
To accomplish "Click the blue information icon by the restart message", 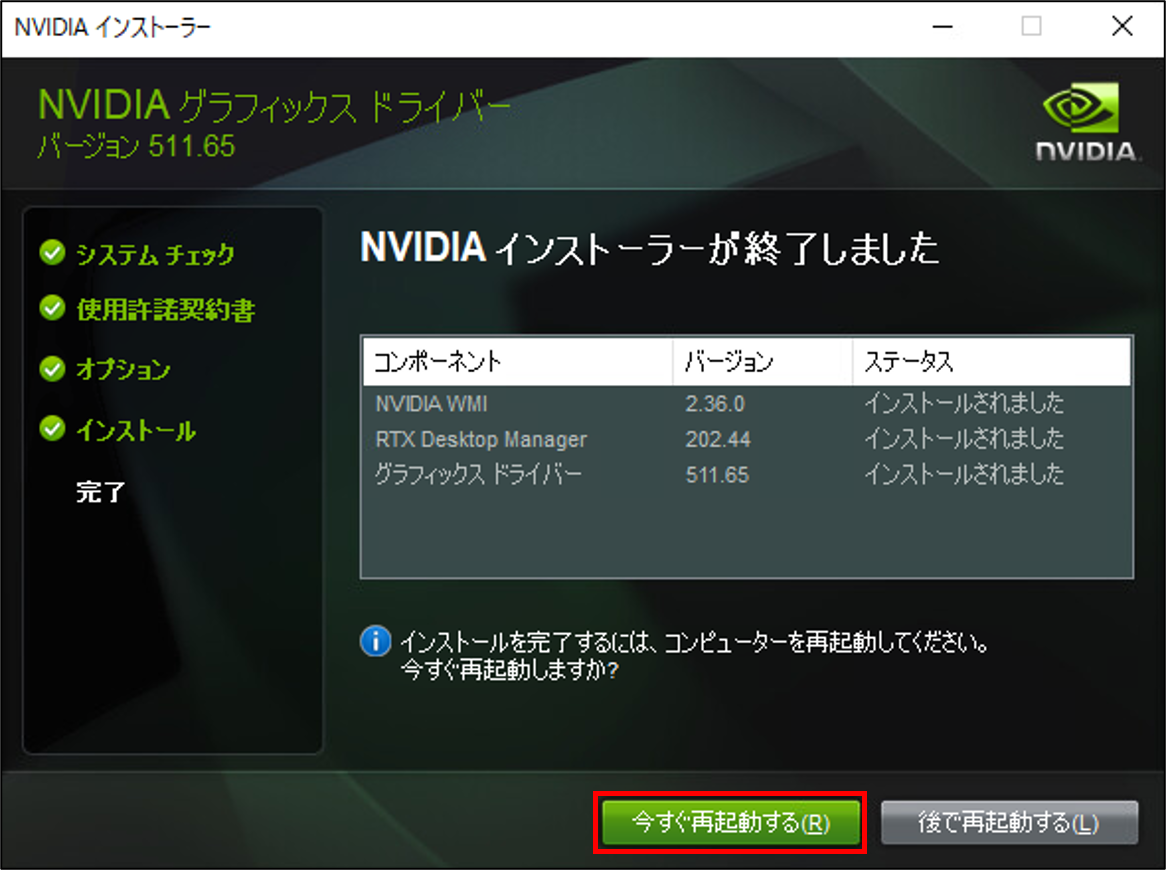I will click(376, 641).
